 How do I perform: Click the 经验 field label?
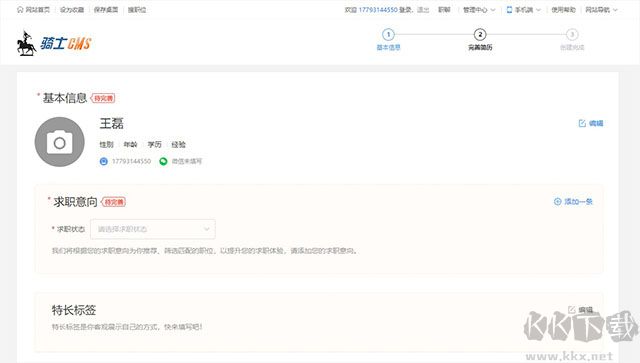tap(178, 145)
